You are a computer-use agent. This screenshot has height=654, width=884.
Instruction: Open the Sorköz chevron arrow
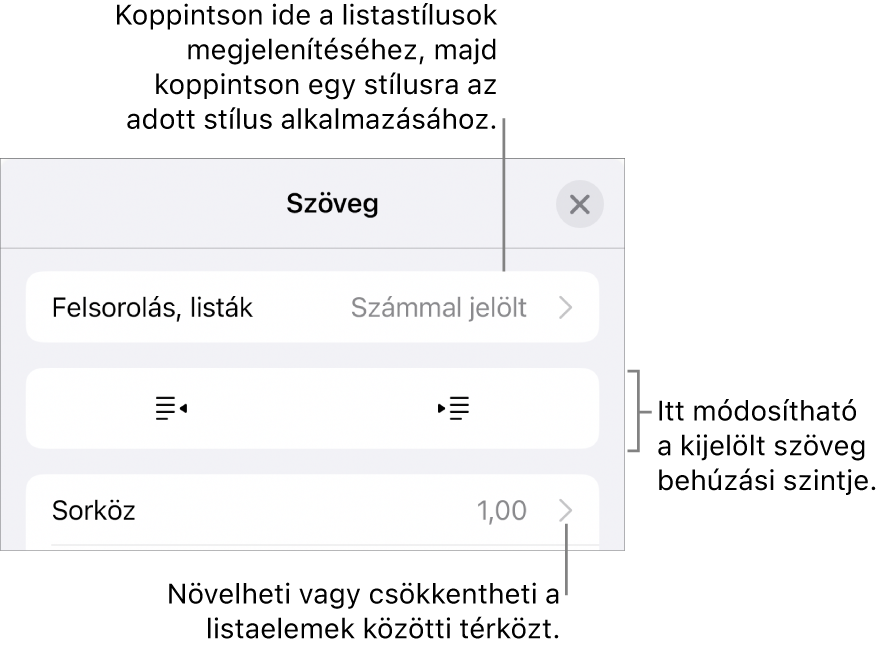pyautogui.click(x=566, y=511)
